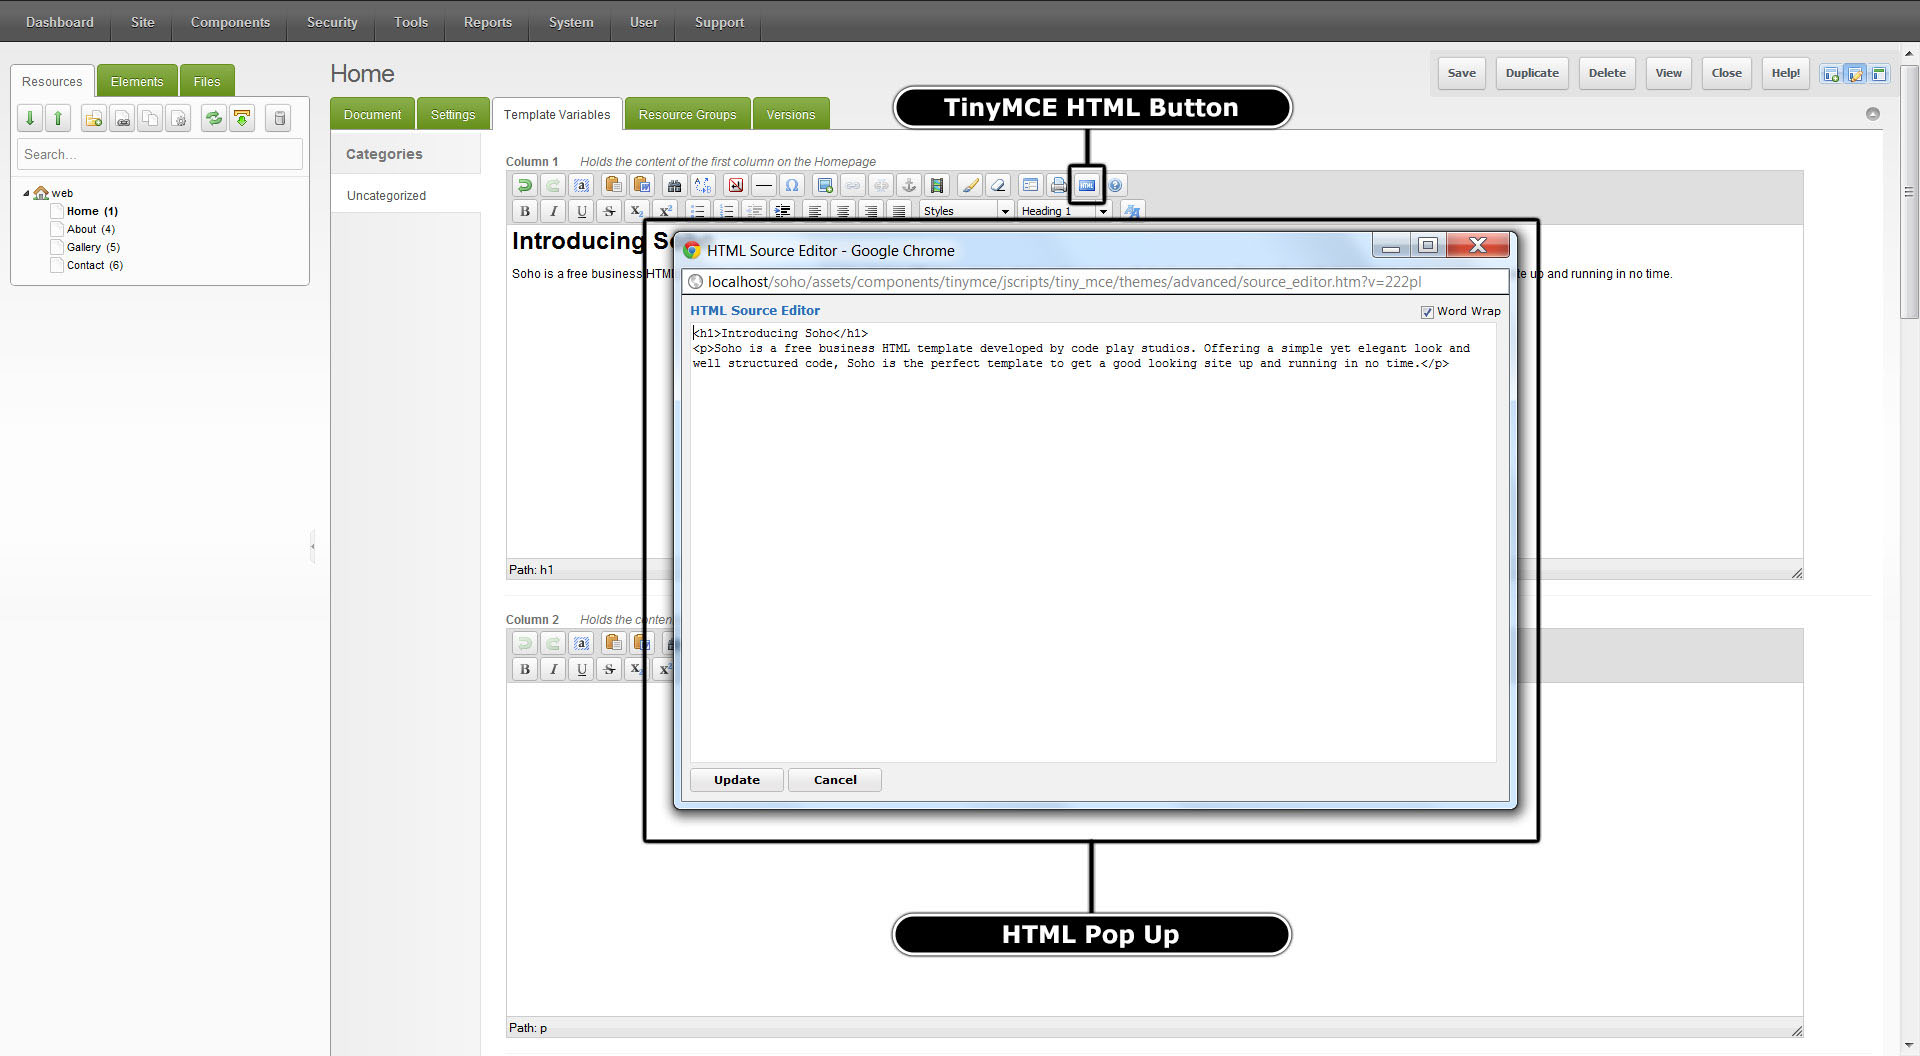
Task: Switch to the Elements tab
Action: (x=137, y=81)
